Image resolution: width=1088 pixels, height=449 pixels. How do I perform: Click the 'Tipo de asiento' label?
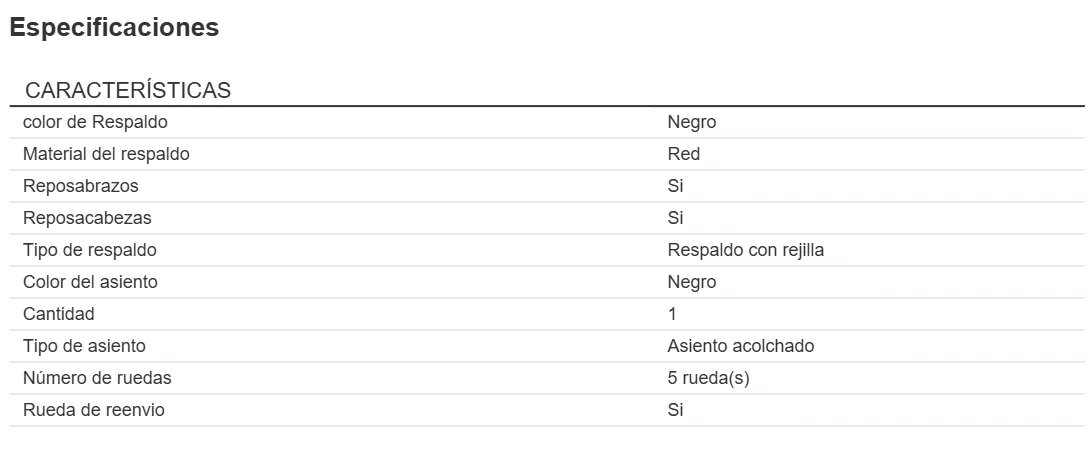pyautogui.click(x=85, y=346)
